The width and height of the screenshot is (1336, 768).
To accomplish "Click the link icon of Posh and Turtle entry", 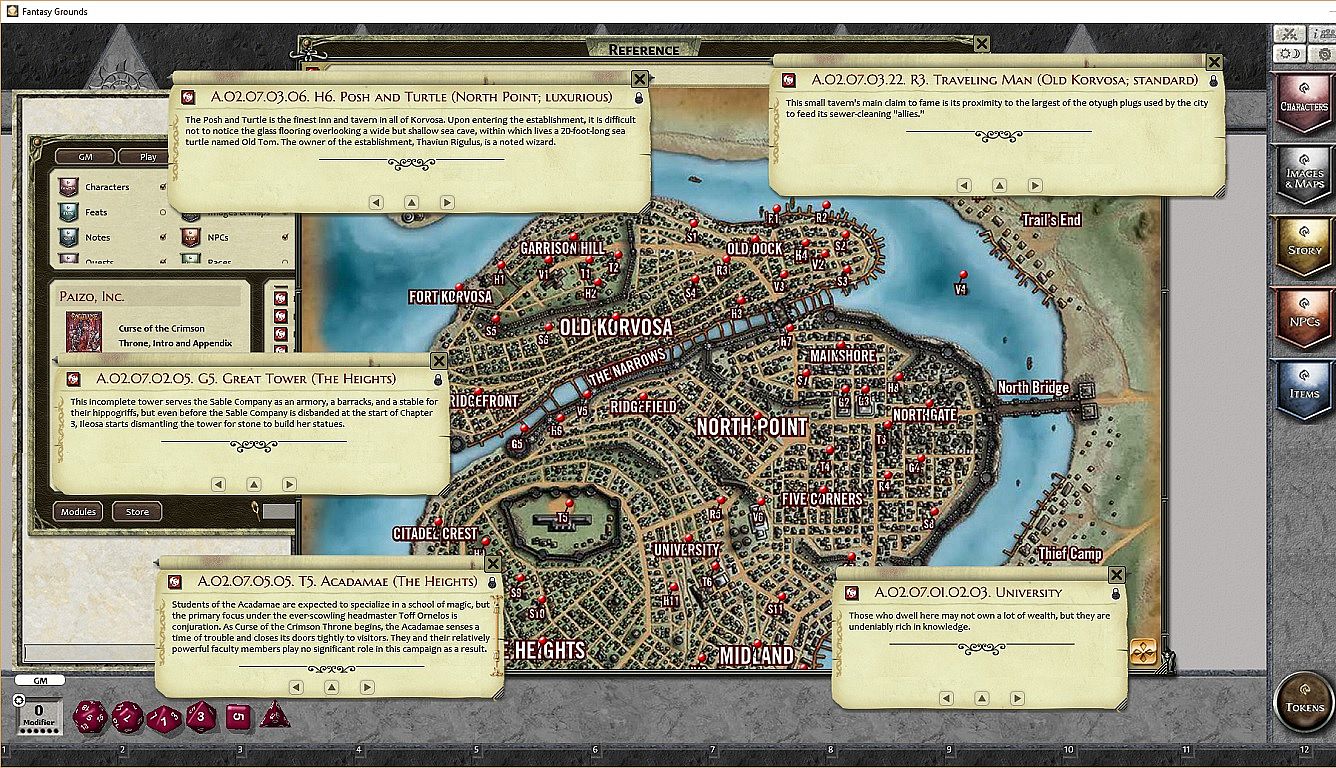I will [x=188, y=97].
